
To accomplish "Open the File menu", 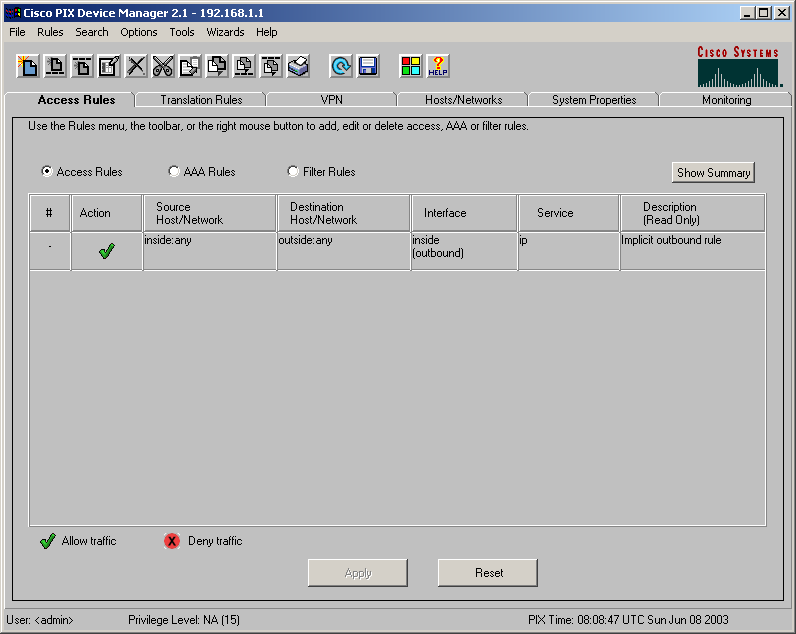I will (x=17, y=32).
